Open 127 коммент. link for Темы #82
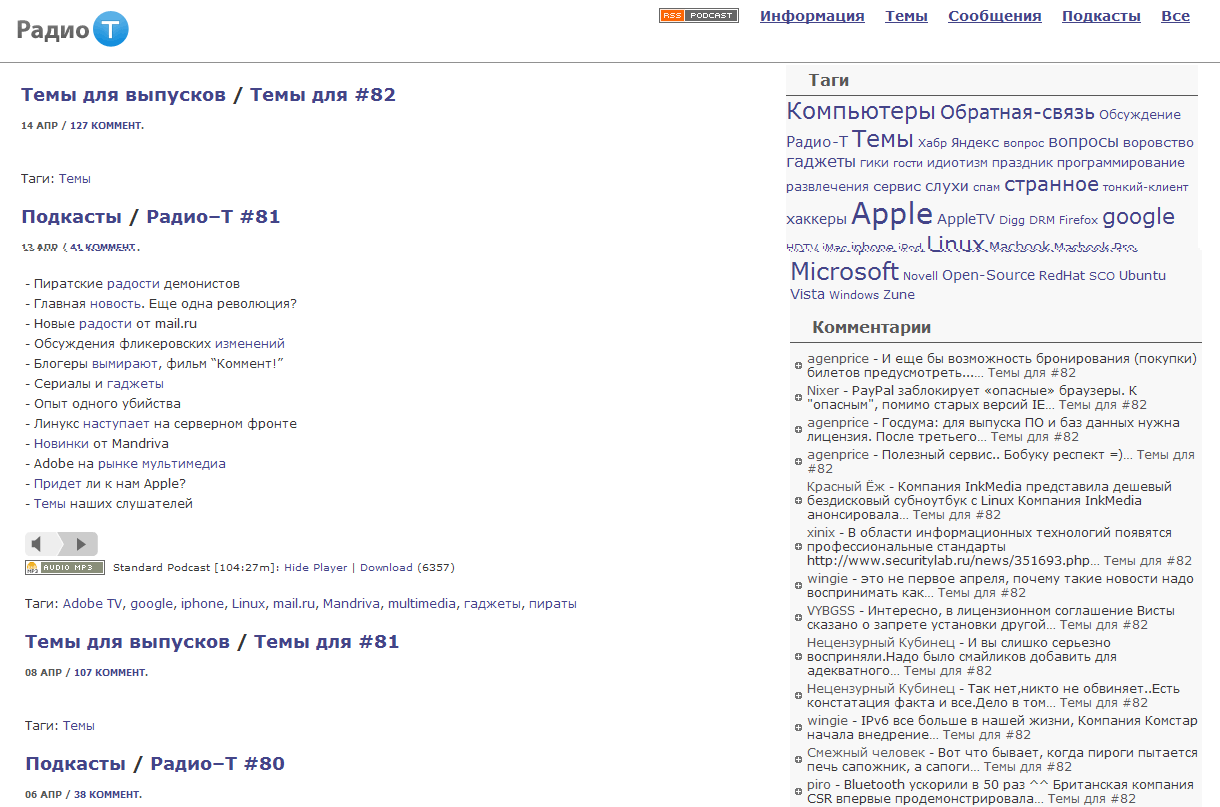The height and width of the screenshot is (807, 1220). point(107,126)
